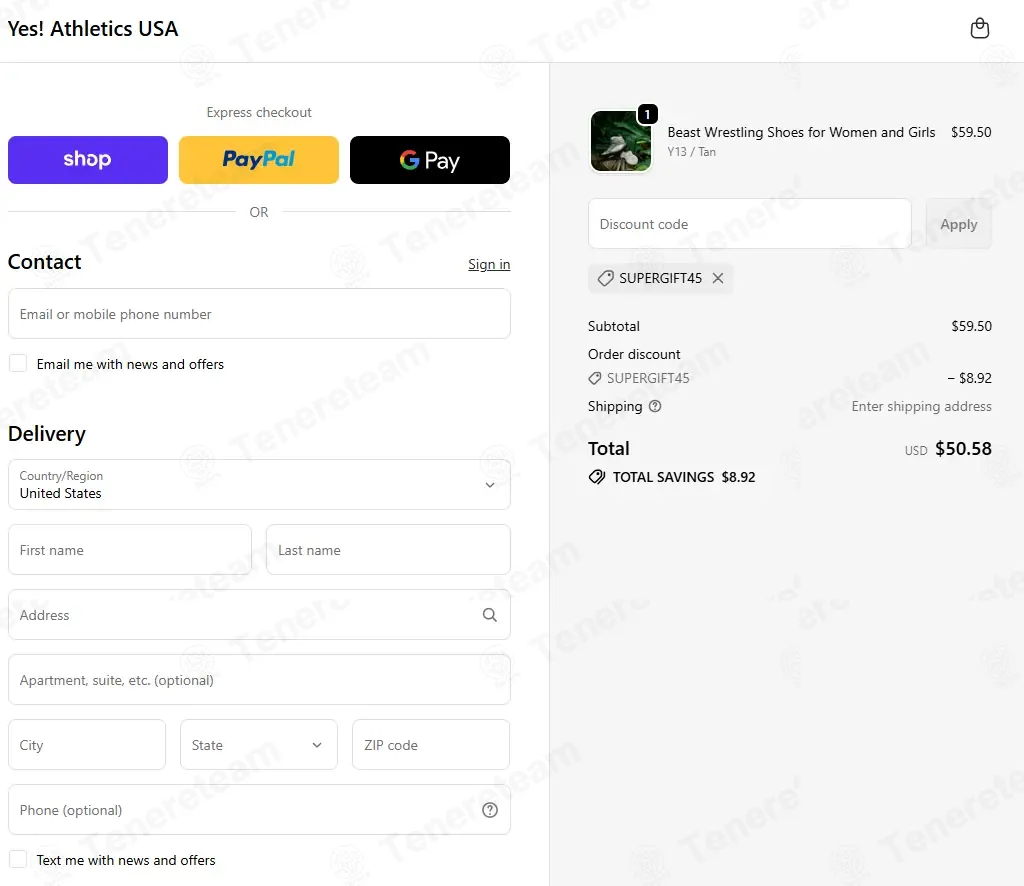Open the shopping bag cart icon
This screenshot has width=1024, height=886.
tap(980, 28)
